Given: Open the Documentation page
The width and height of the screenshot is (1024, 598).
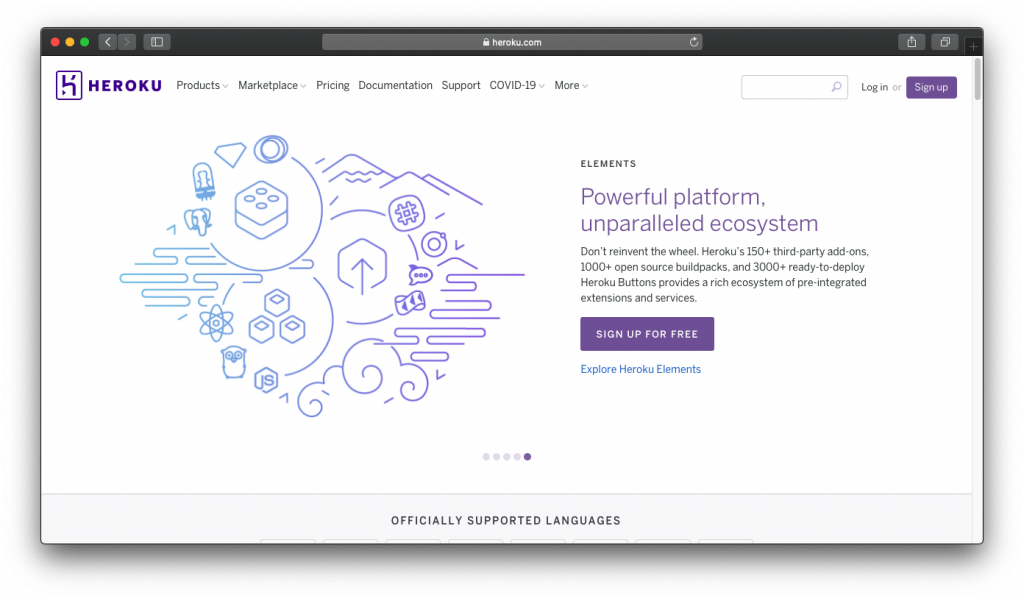Looking at the screenshot, I should (x=395, y=86).
